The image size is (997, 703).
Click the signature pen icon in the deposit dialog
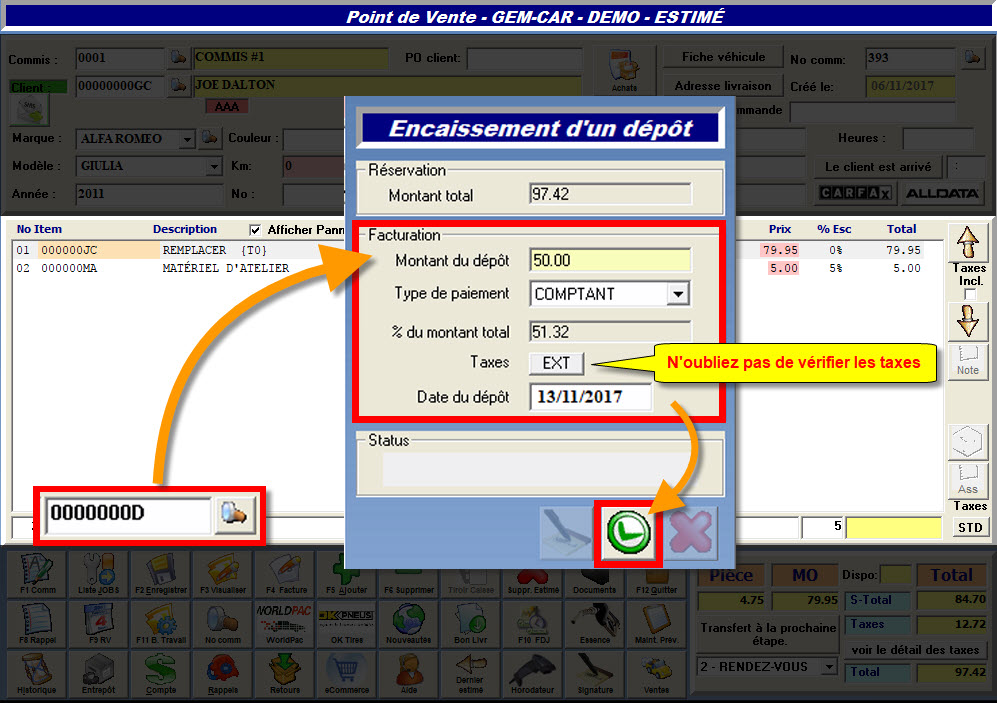pos(565,533)
